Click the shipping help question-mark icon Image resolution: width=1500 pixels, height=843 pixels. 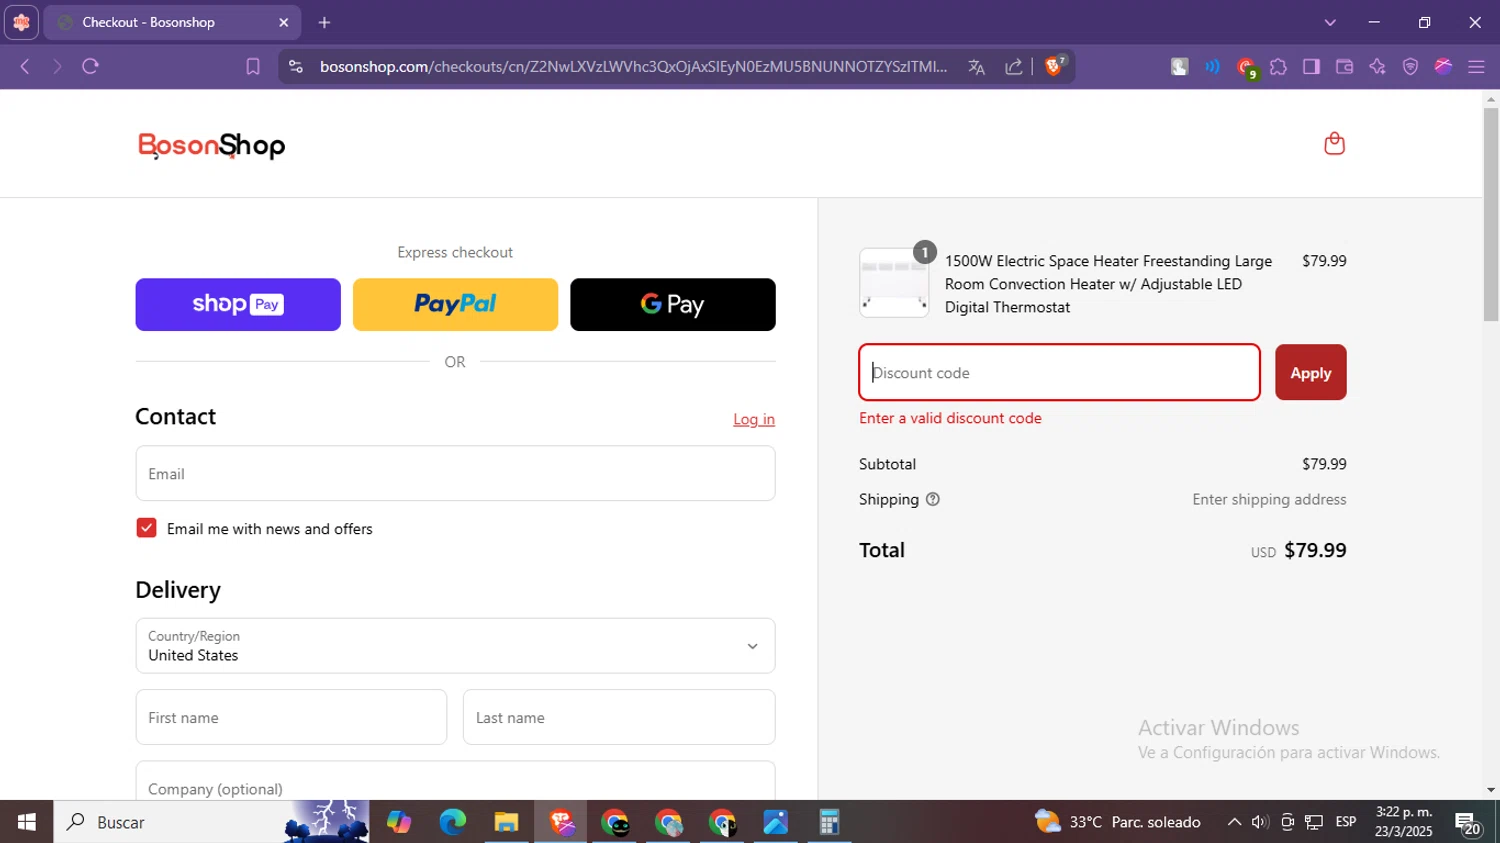point(933,499)
